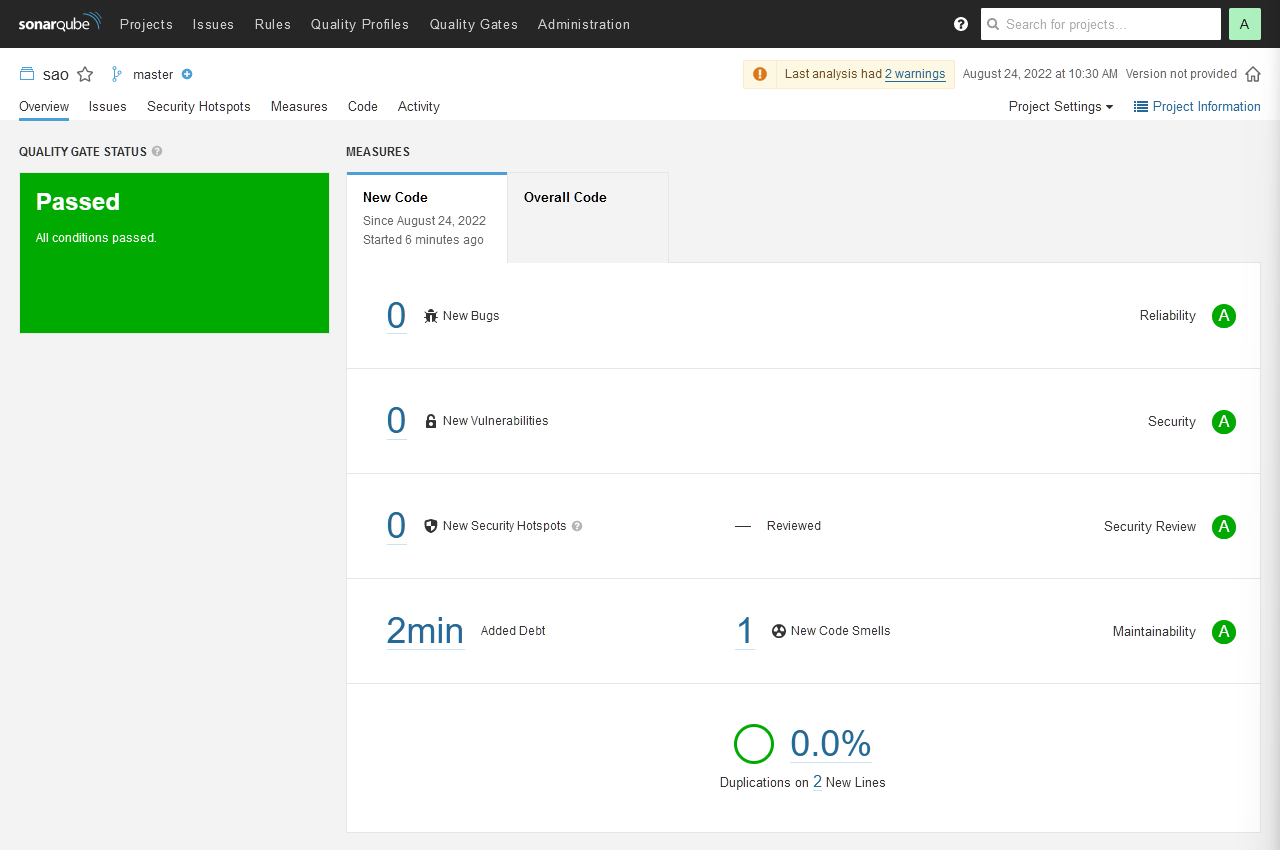Click the 2min Added Debt value

(x=425, y=631)
